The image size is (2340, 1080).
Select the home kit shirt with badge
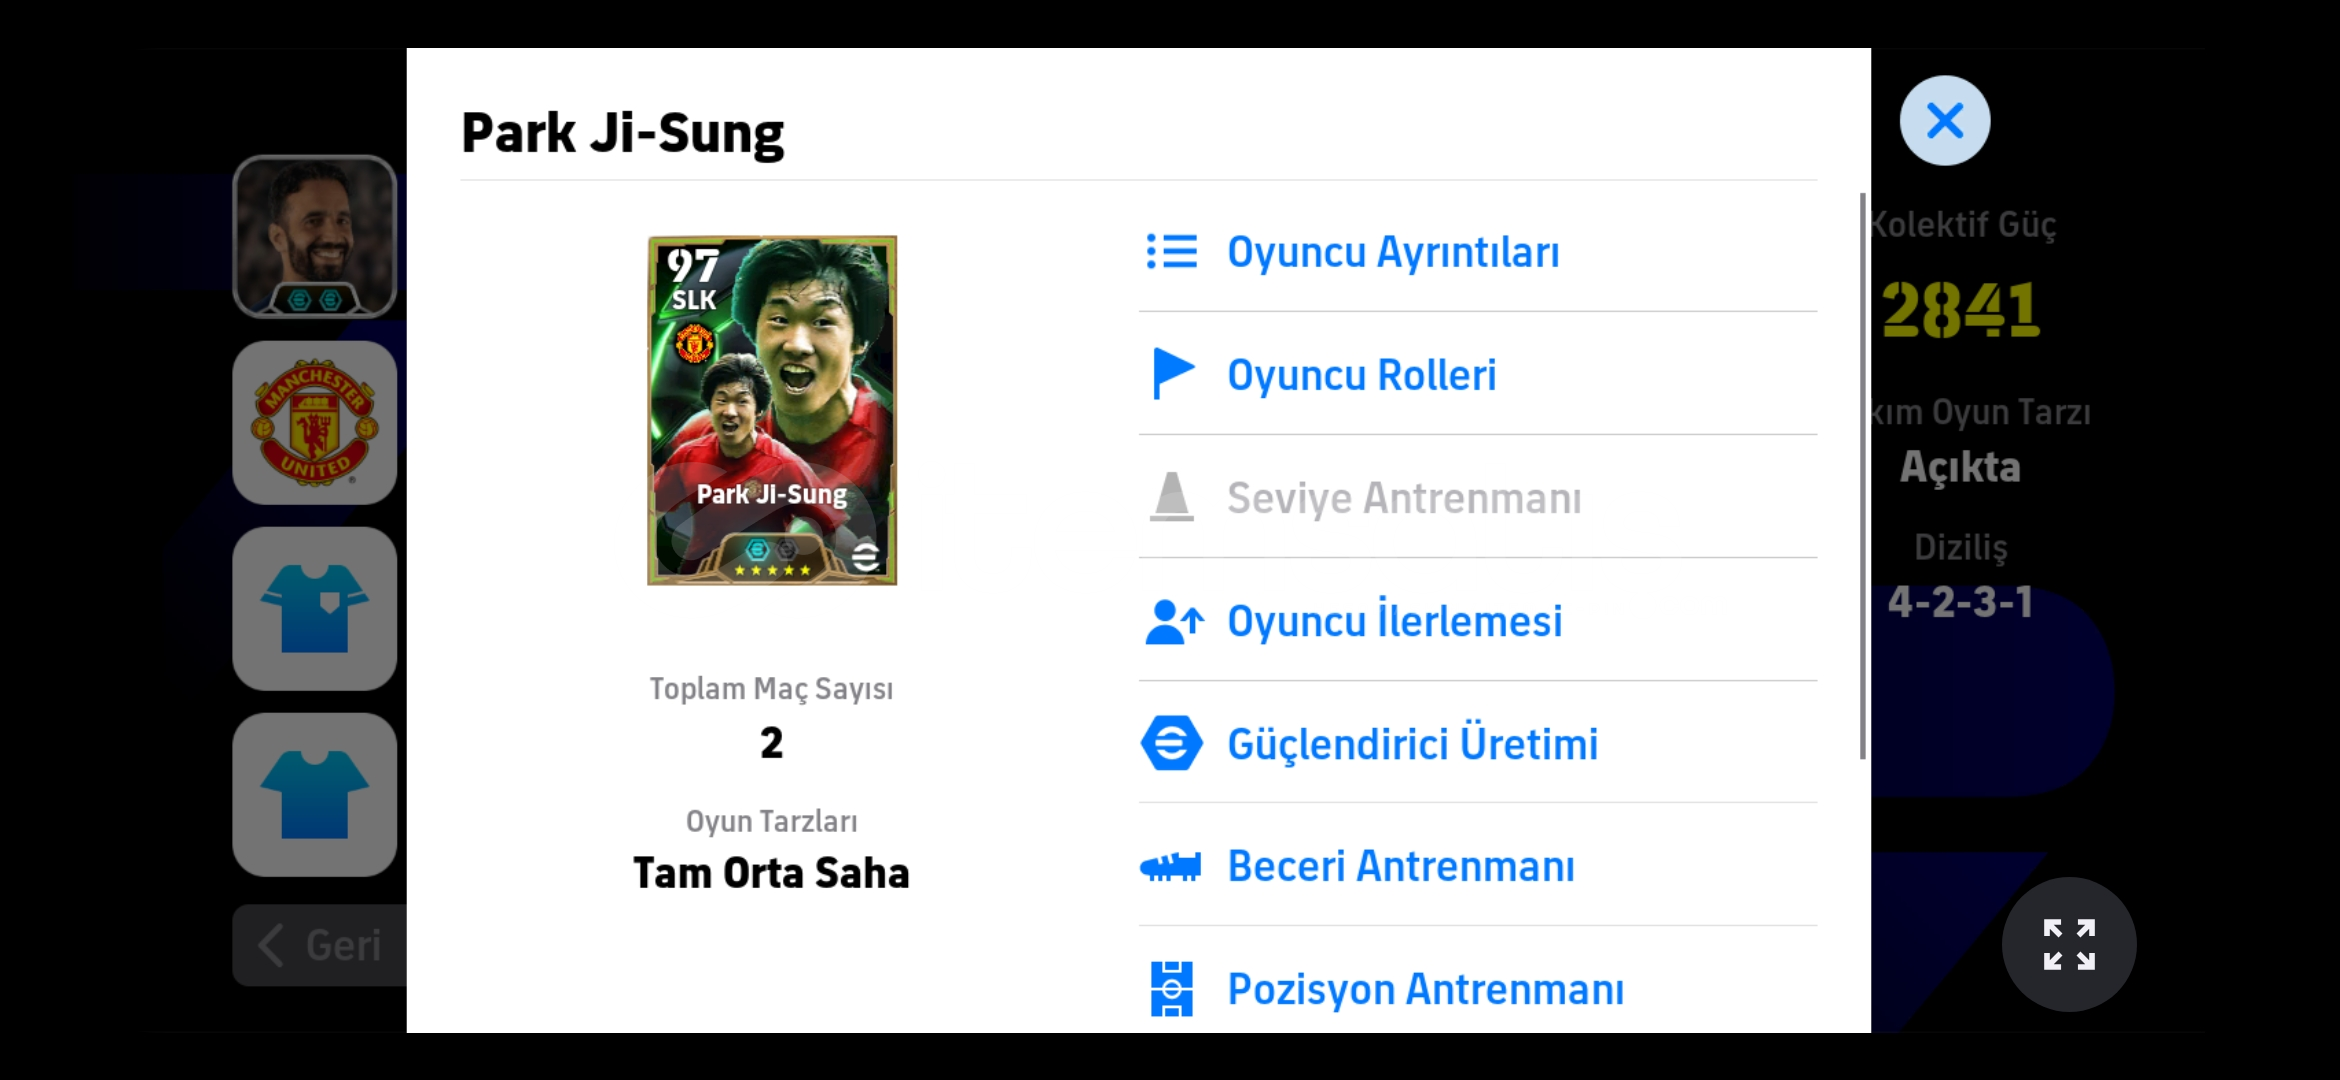coord(315,608)
